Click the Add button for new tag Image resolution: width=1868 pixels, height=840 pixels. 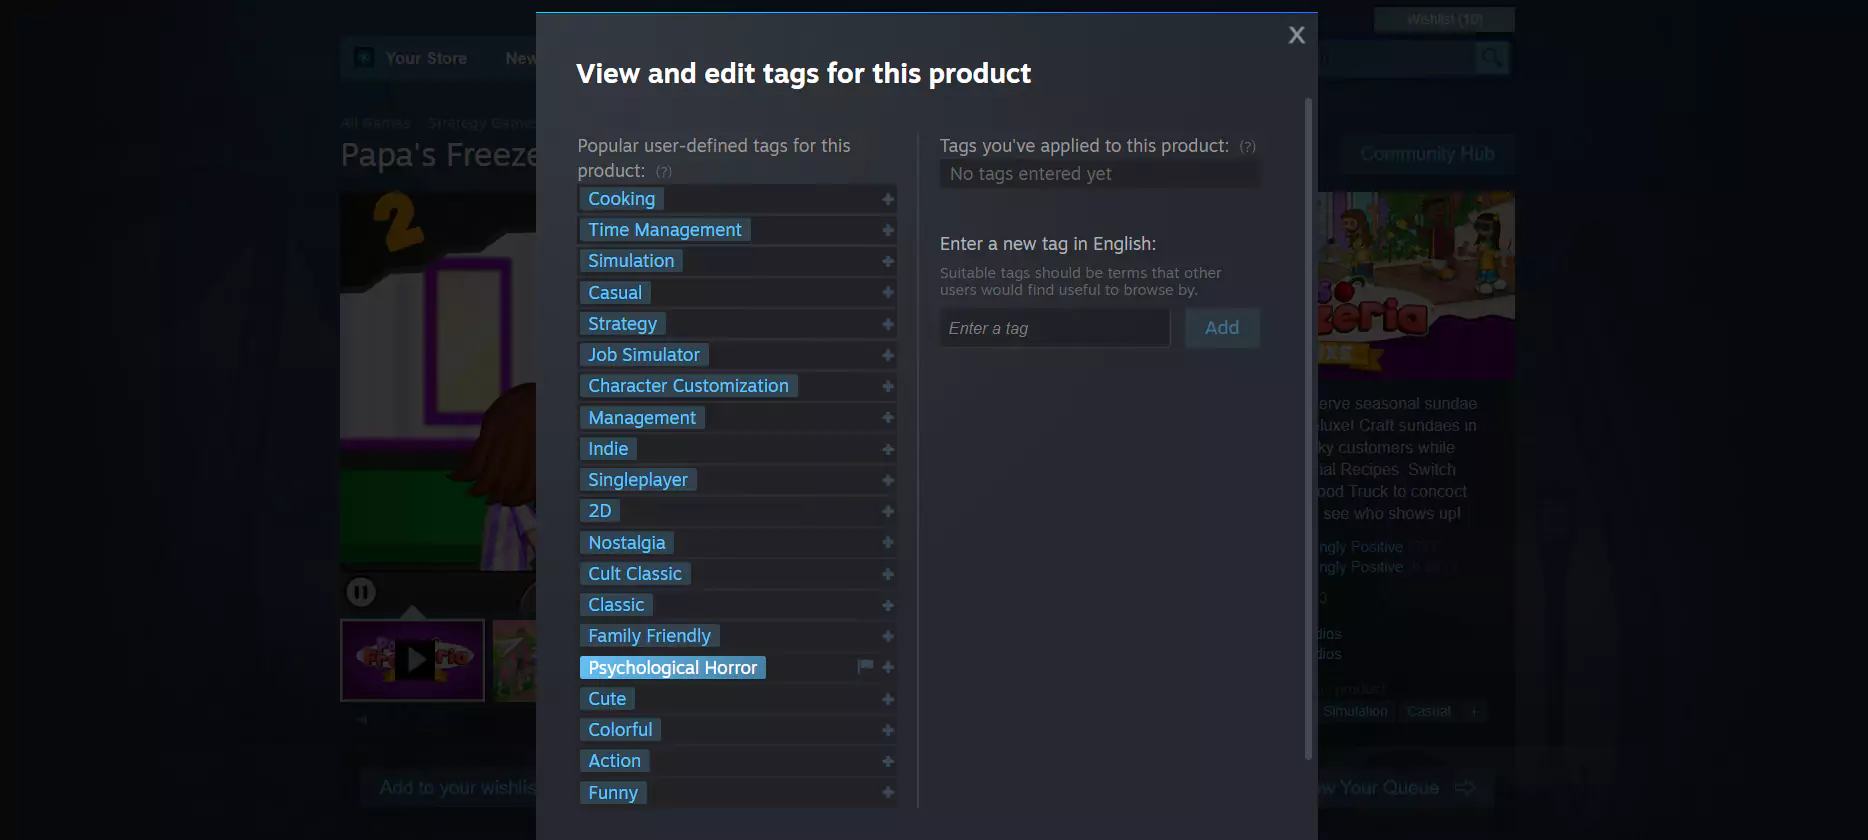pos(1222,328)
